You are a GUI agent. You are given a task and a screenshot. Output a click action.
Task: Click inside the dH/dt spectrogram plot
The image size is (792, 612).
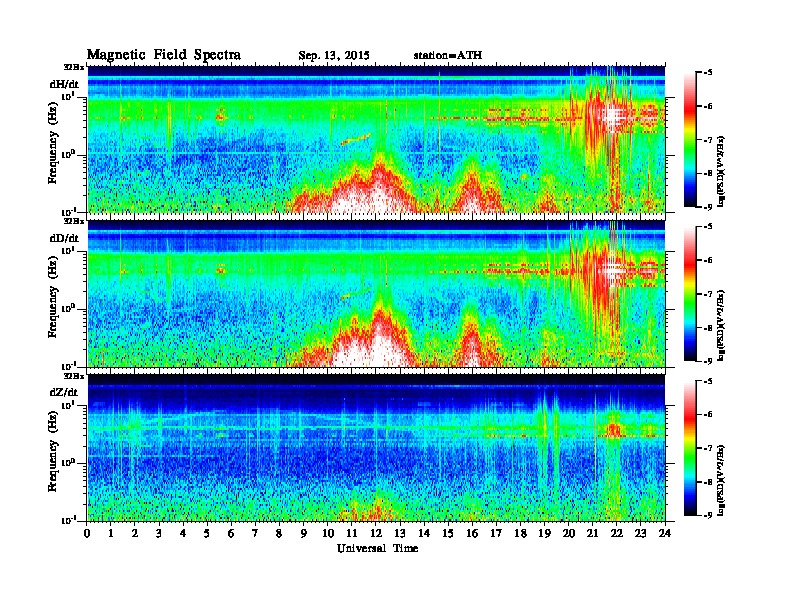(376, 139)
